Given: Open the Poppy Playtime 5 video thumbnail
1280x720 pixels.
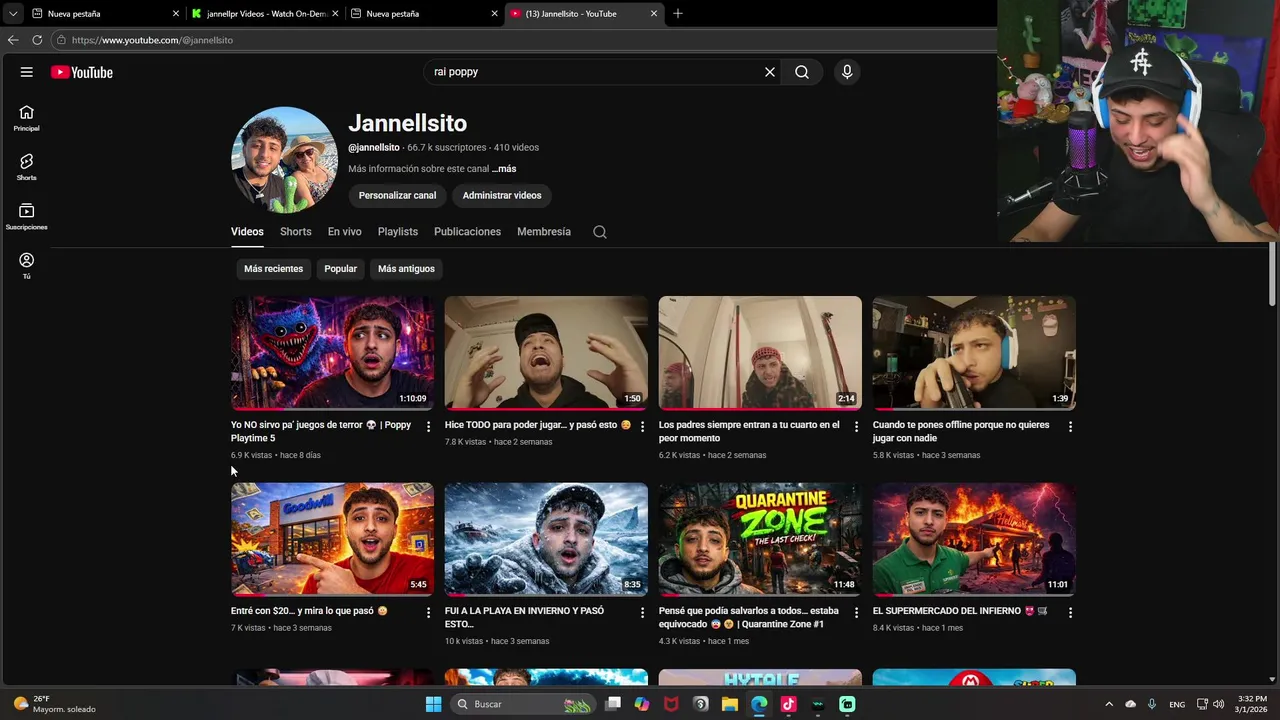Looking at the screenshot, I should pyautogui.click(x=332, y=353).
